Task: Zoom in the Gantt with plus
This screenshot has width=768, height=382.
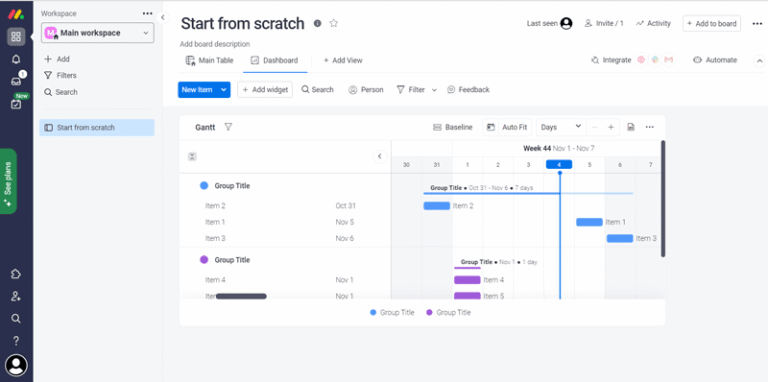Action: 611,127
